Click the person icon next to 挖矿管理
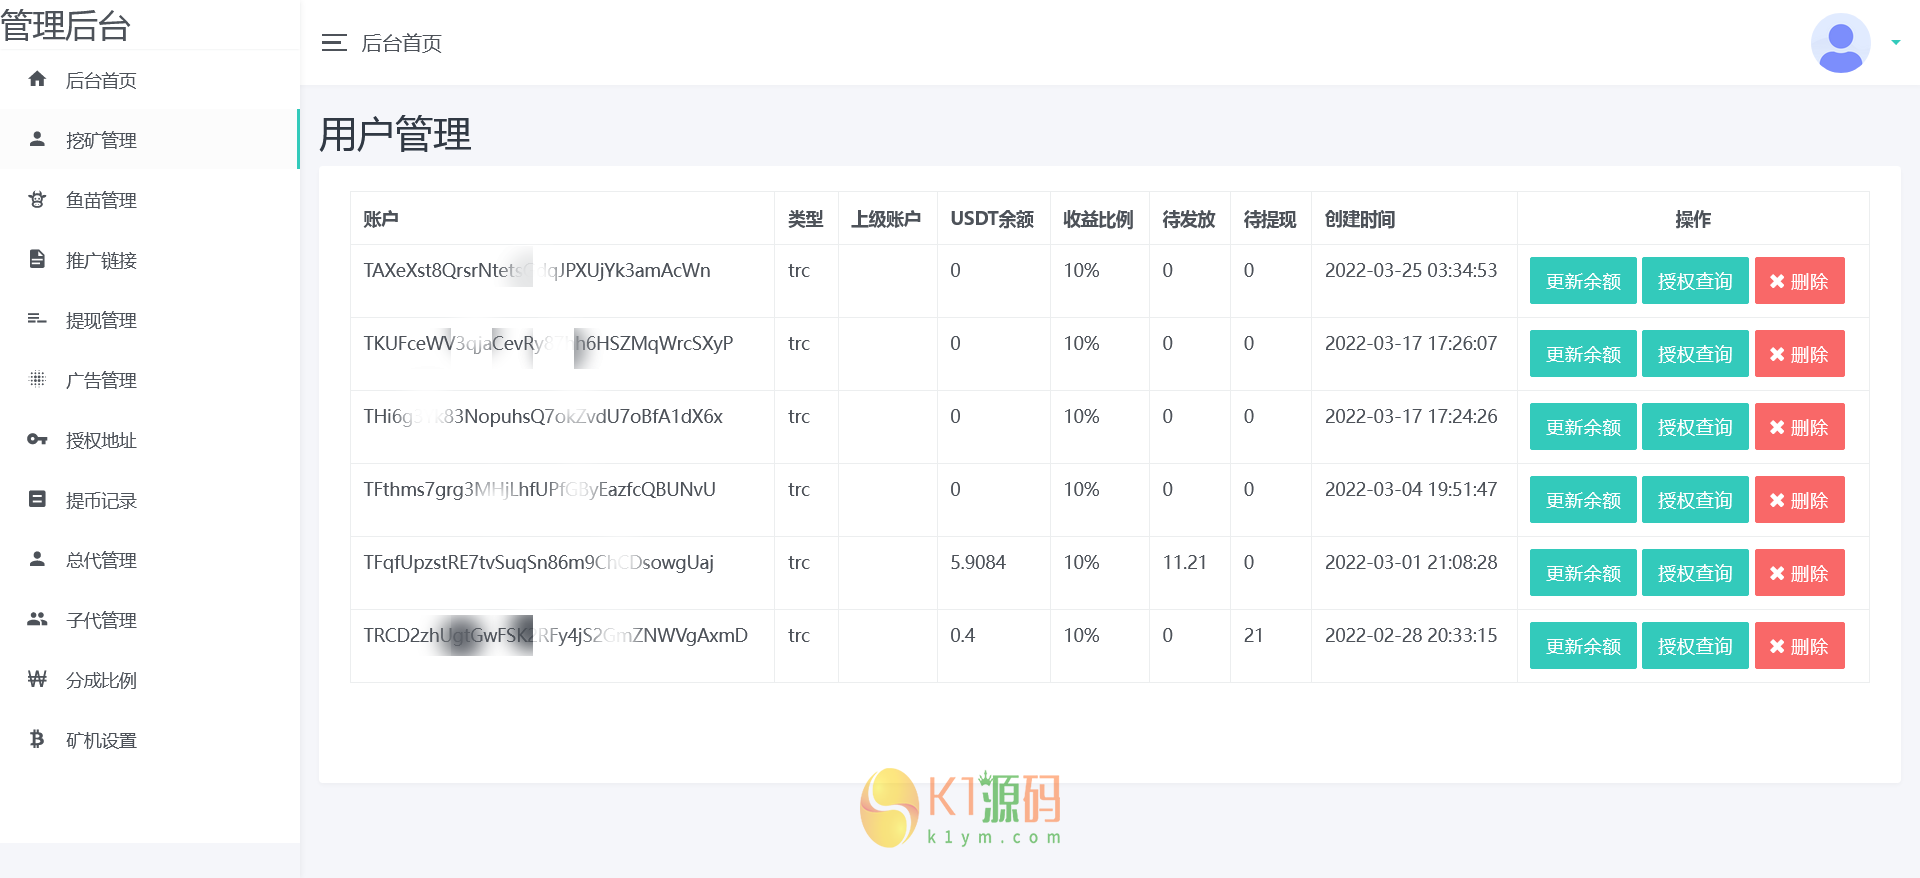The height and width of the screenshot is (878, 1920). pyautogui.click(x=37, y=139)
